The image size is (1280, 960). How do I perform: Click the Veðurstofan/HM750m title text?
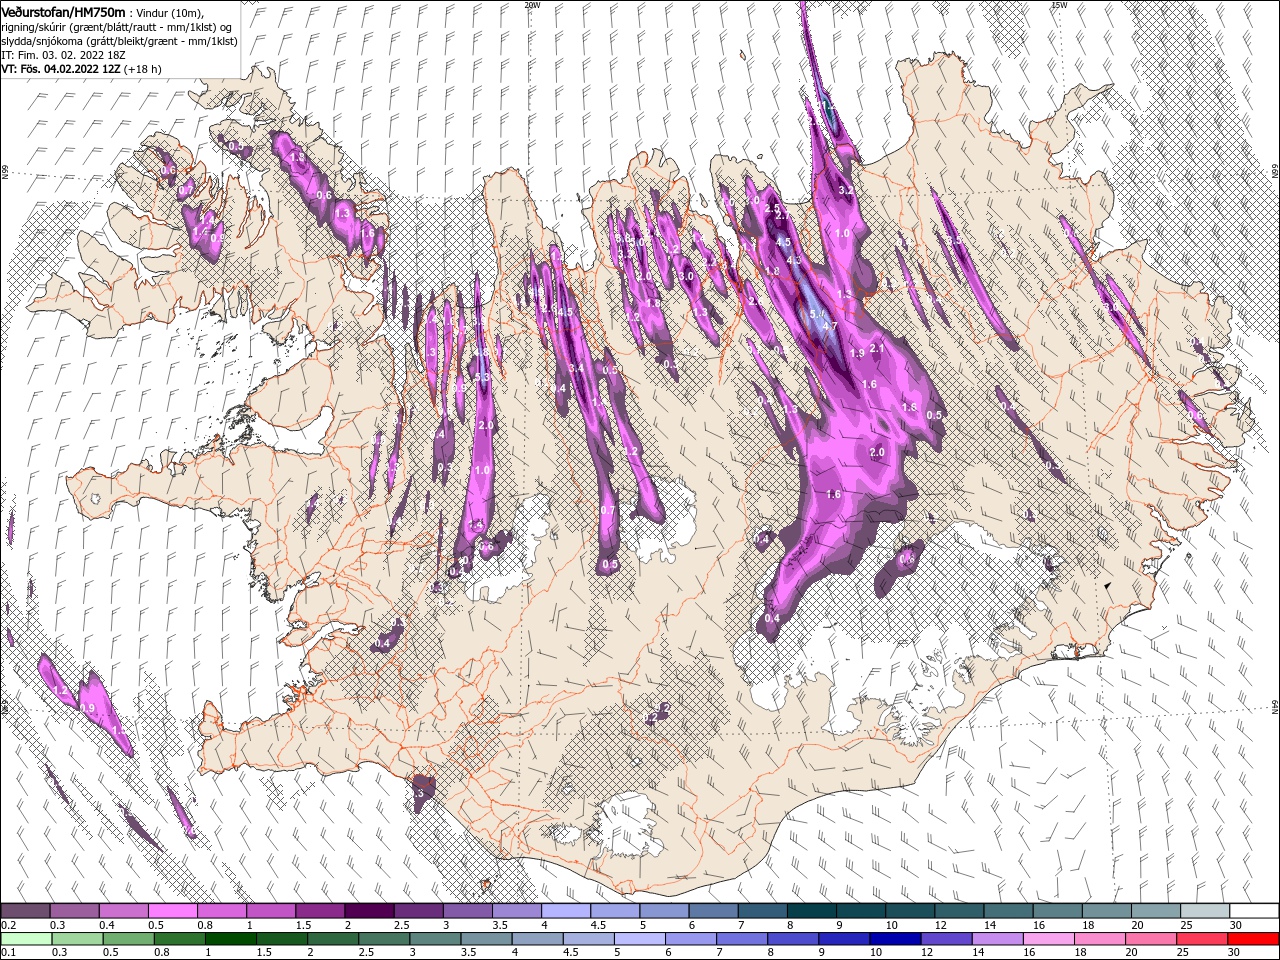(x=63, y=11)
